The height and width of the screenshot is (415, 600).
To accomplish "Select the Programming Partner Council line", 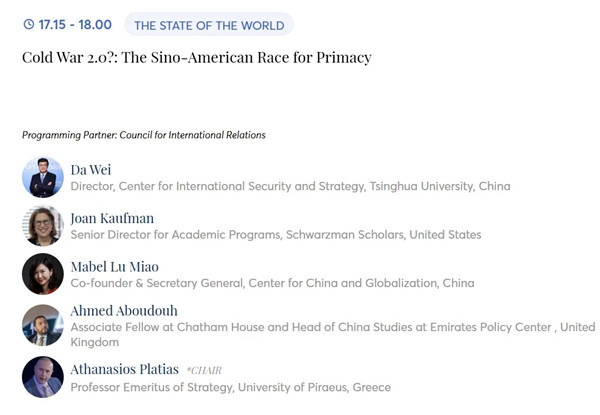I will (x=144, y=135).
